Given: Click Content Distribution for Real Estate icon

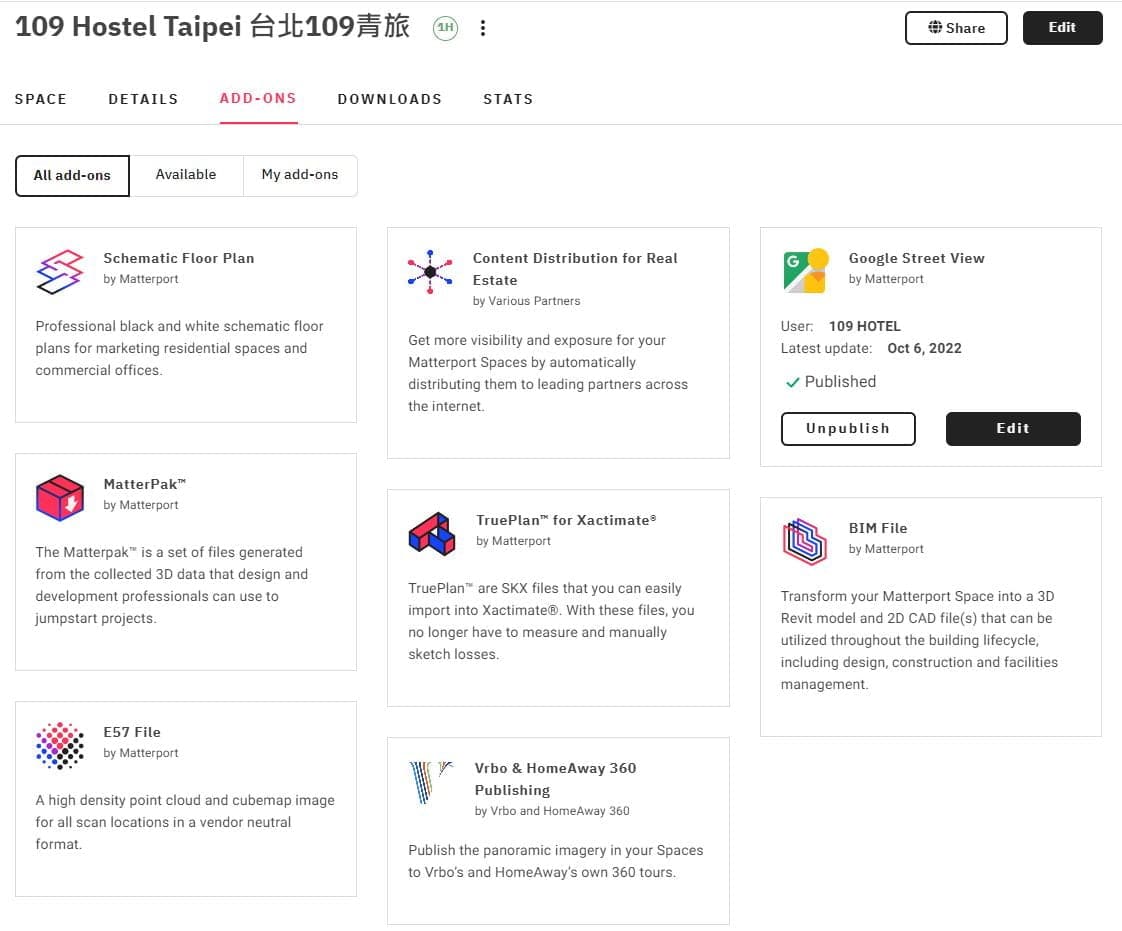Looking at the screenshot, I should [x=430, y=271].
